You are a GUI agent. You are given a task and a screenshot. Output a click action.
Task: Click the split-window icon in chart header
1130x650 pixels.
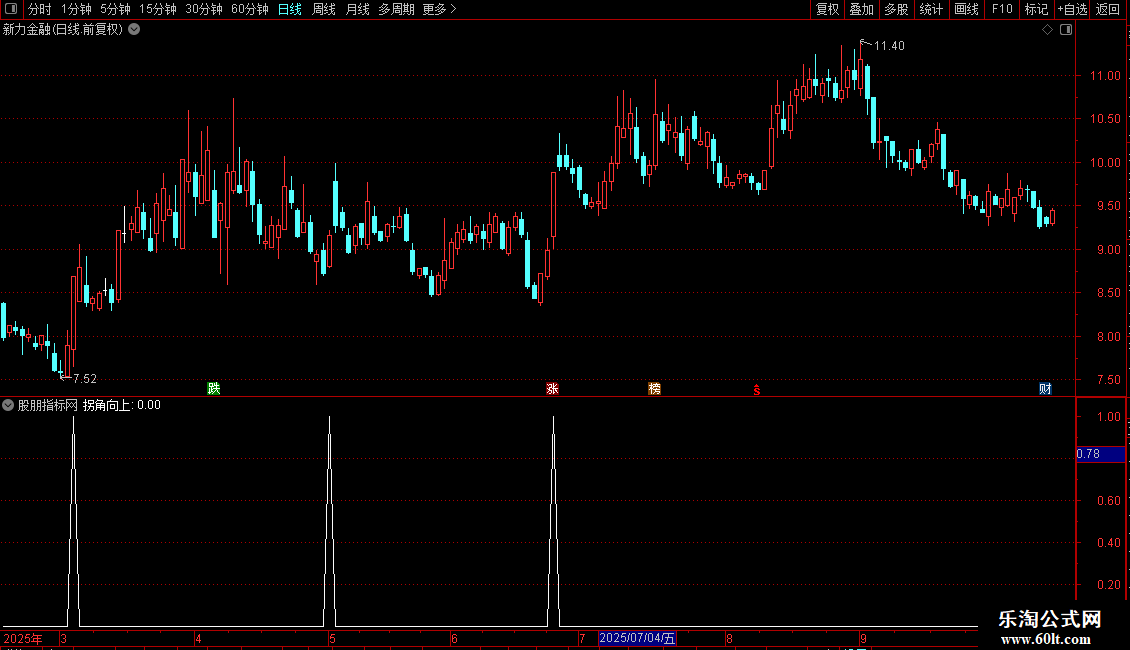1066,30
